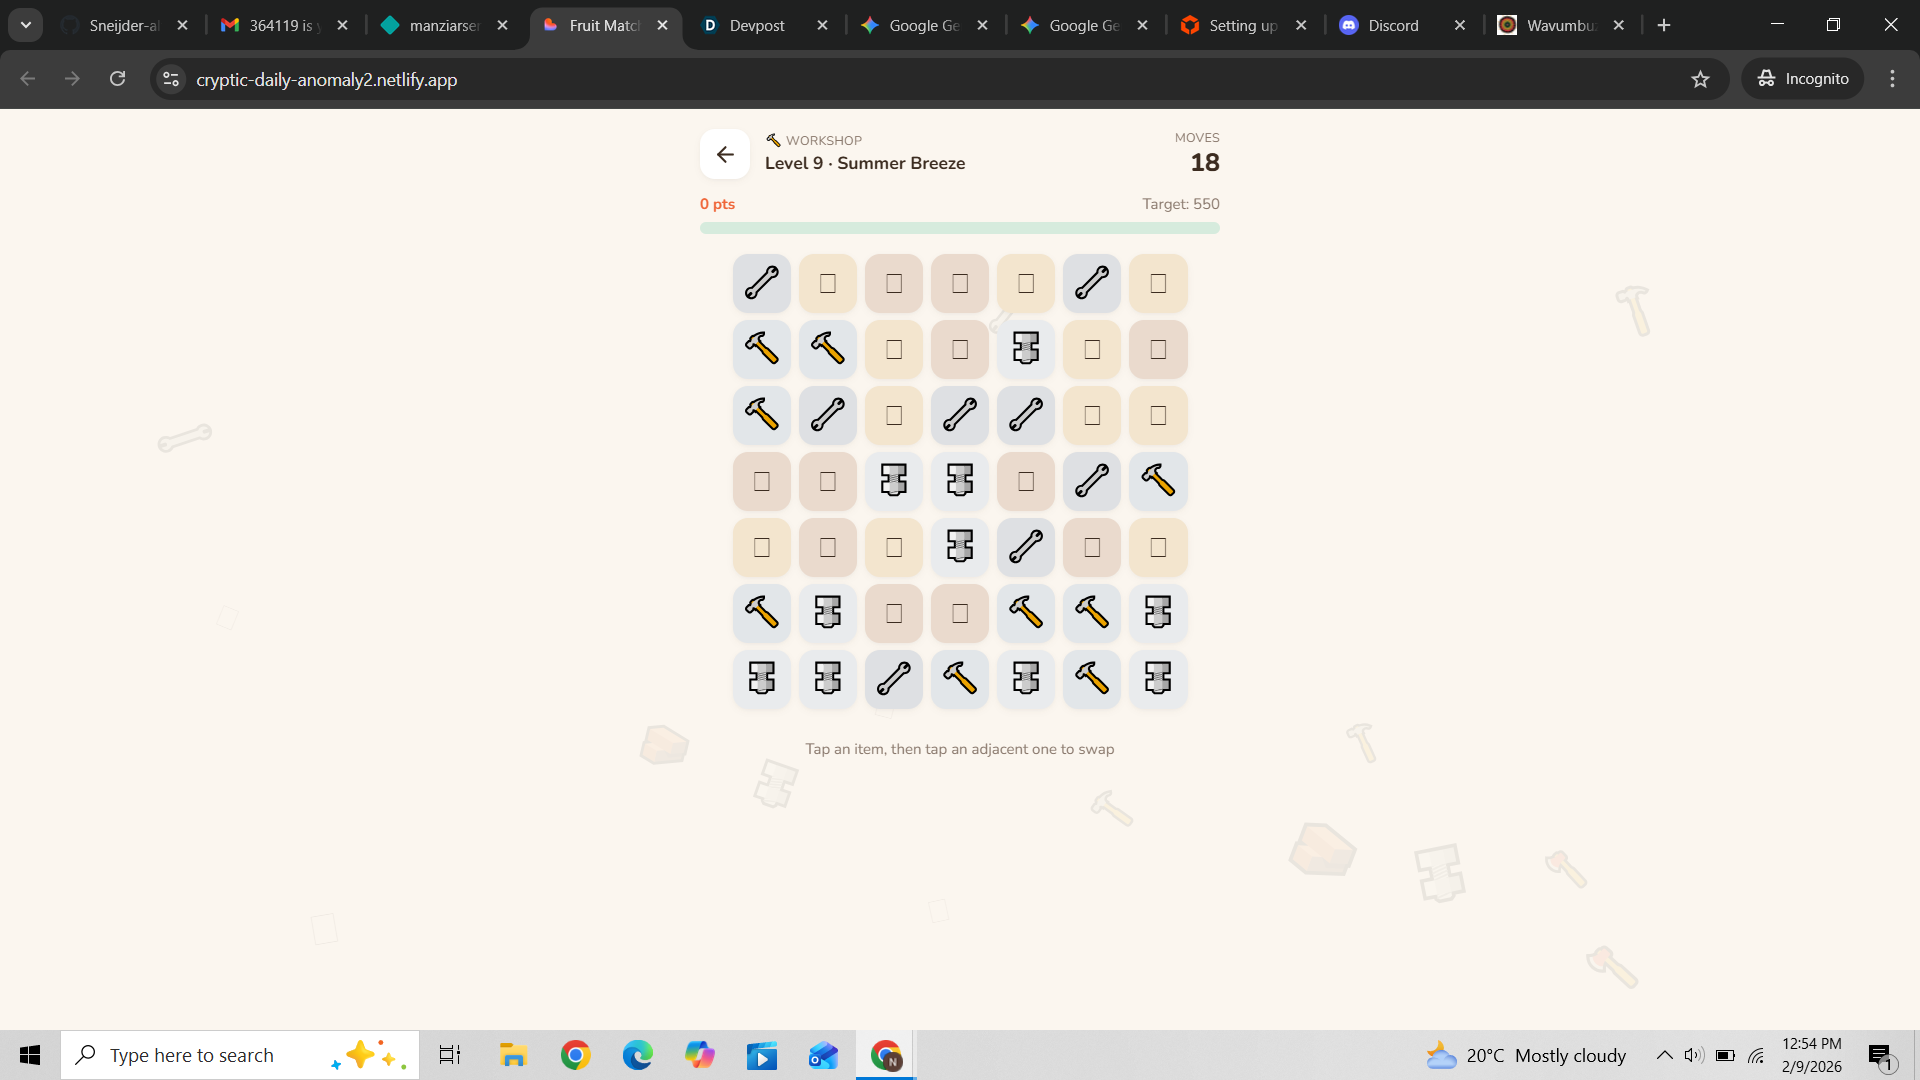The height and width of the screenshot is (1080, 1920).
Task: Open the Windows Start menu
Action: pyautogui.click(x=30, y=1055)
